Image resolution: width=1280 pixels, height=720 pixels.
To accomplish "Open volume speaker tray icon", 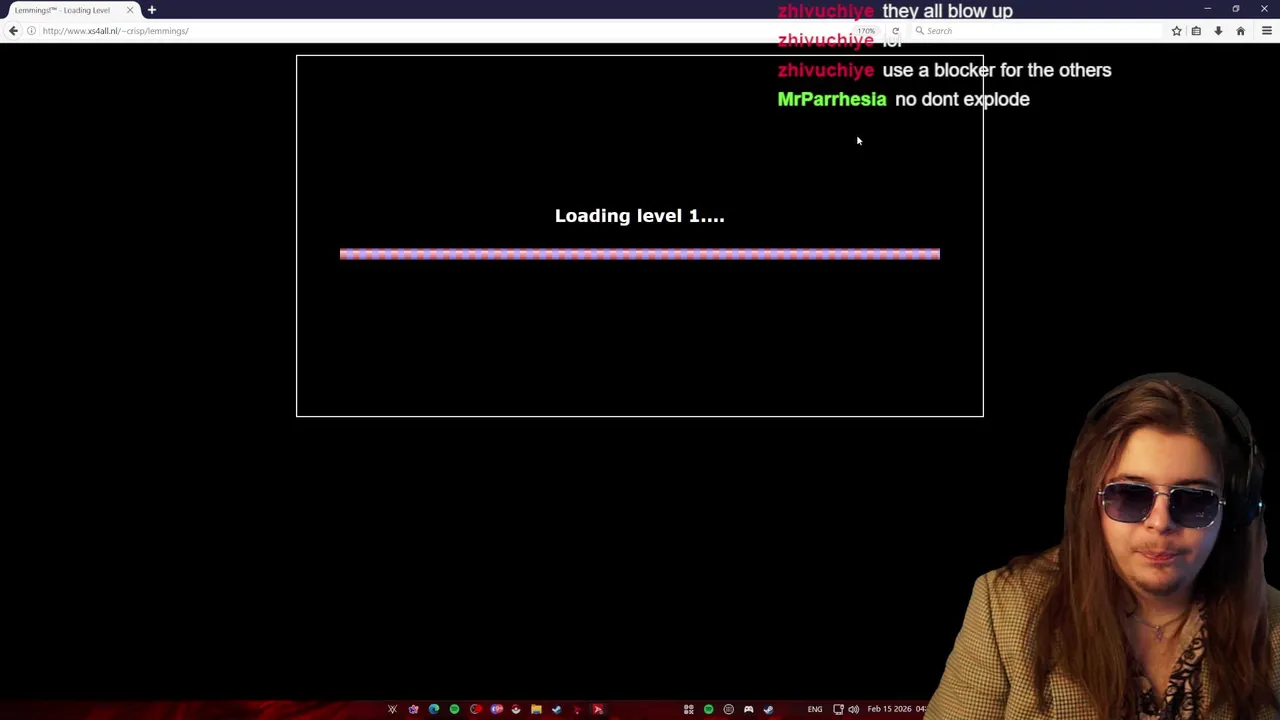I will pos(853,709).
